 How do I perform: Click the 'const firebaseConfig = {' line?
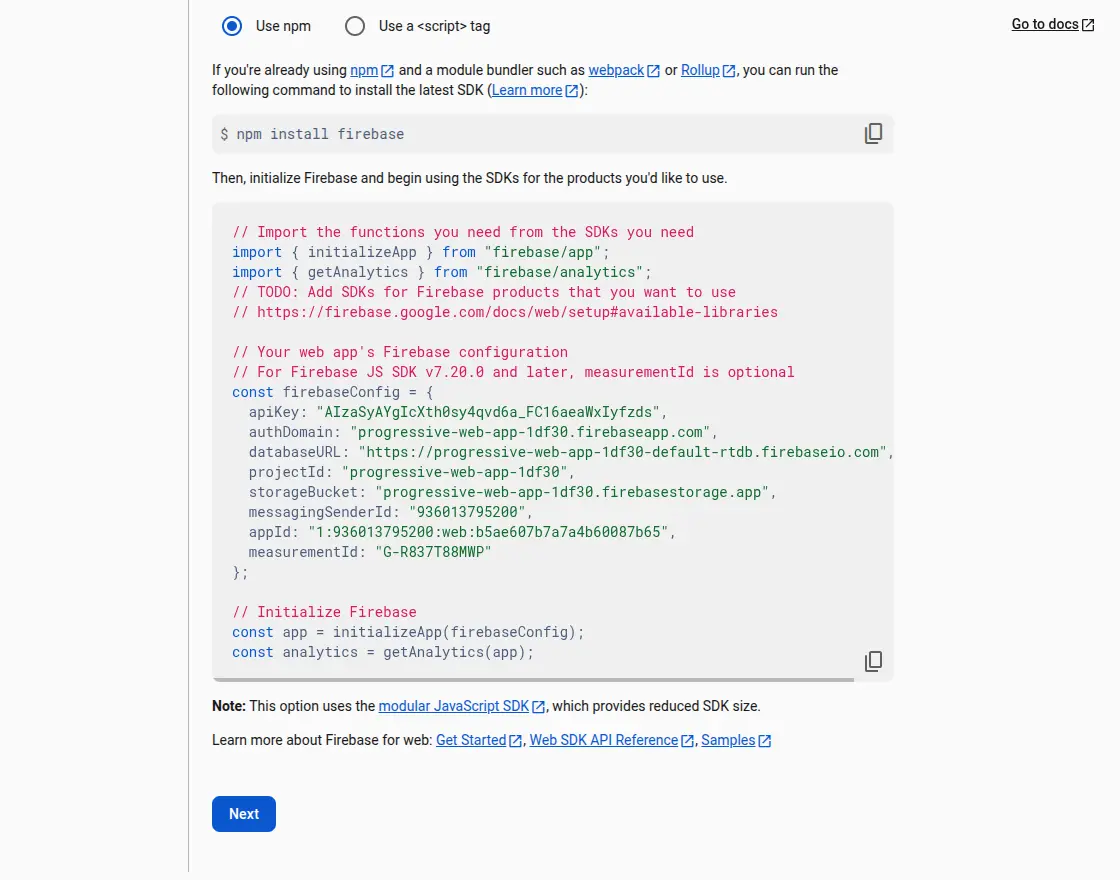[333, 392]
